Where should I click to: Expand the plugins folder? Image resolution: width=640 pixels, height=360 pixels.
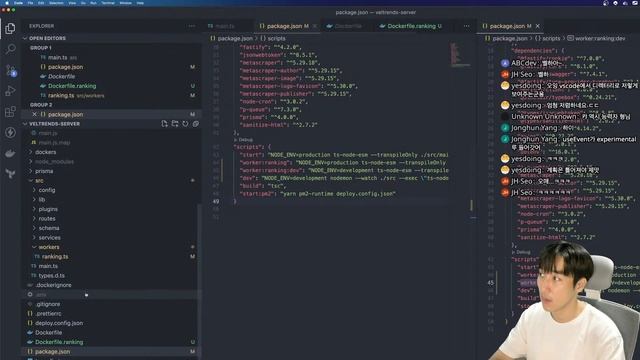(x=48, y=209)
